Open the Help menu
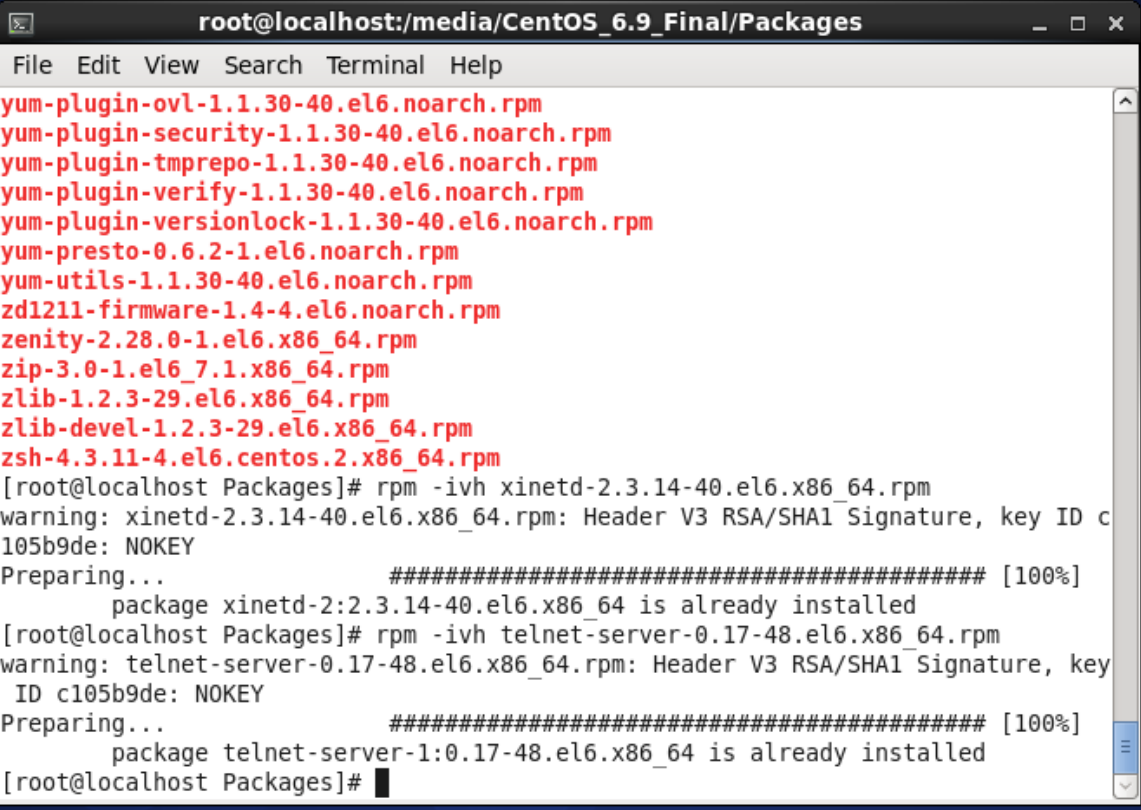Screen dimensions: 1141x810 click(475, 65)
